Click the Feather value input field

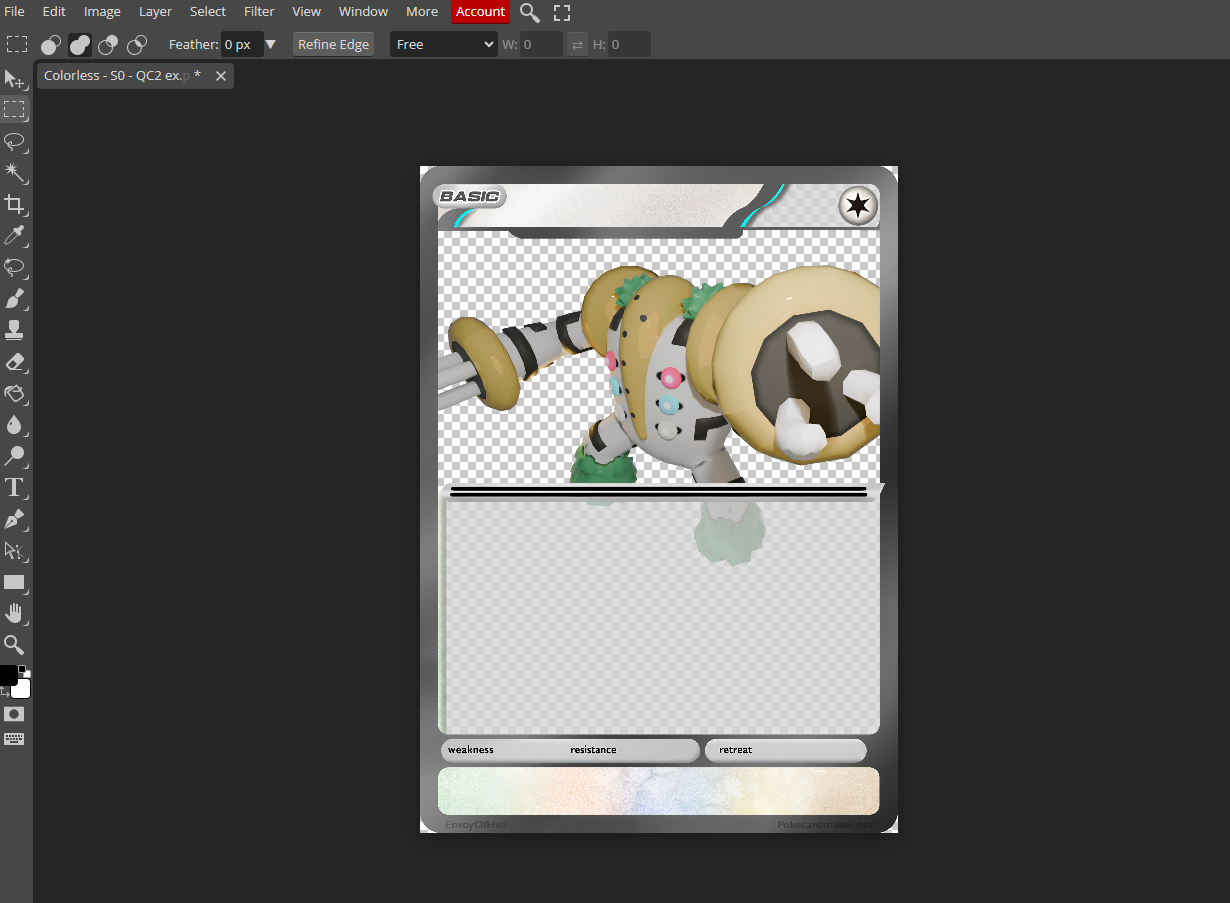click(242, 44)
